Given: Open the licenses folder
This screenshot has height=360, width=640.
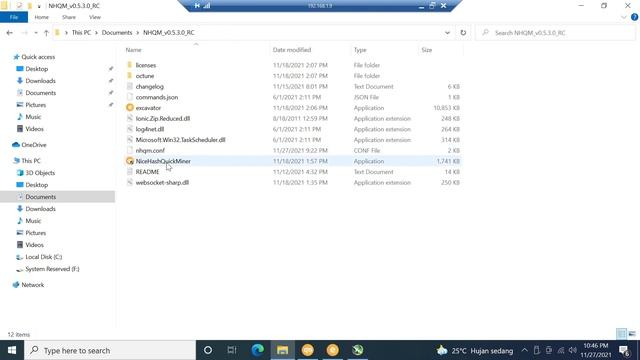Looking at the screenshot, I should 146,65.
